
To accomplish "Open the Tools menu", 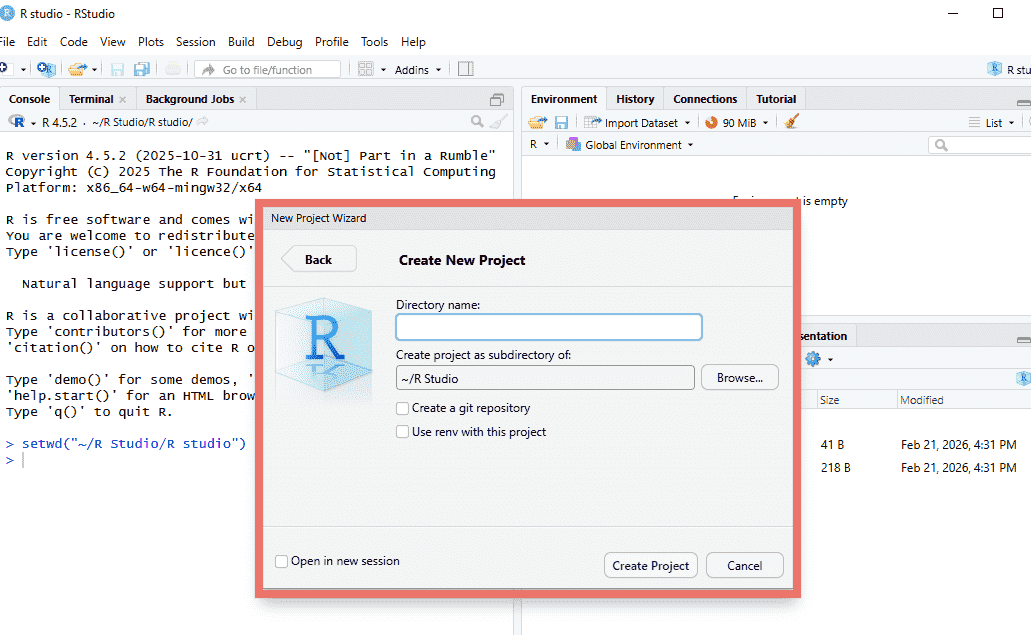I will pos(374,41).
